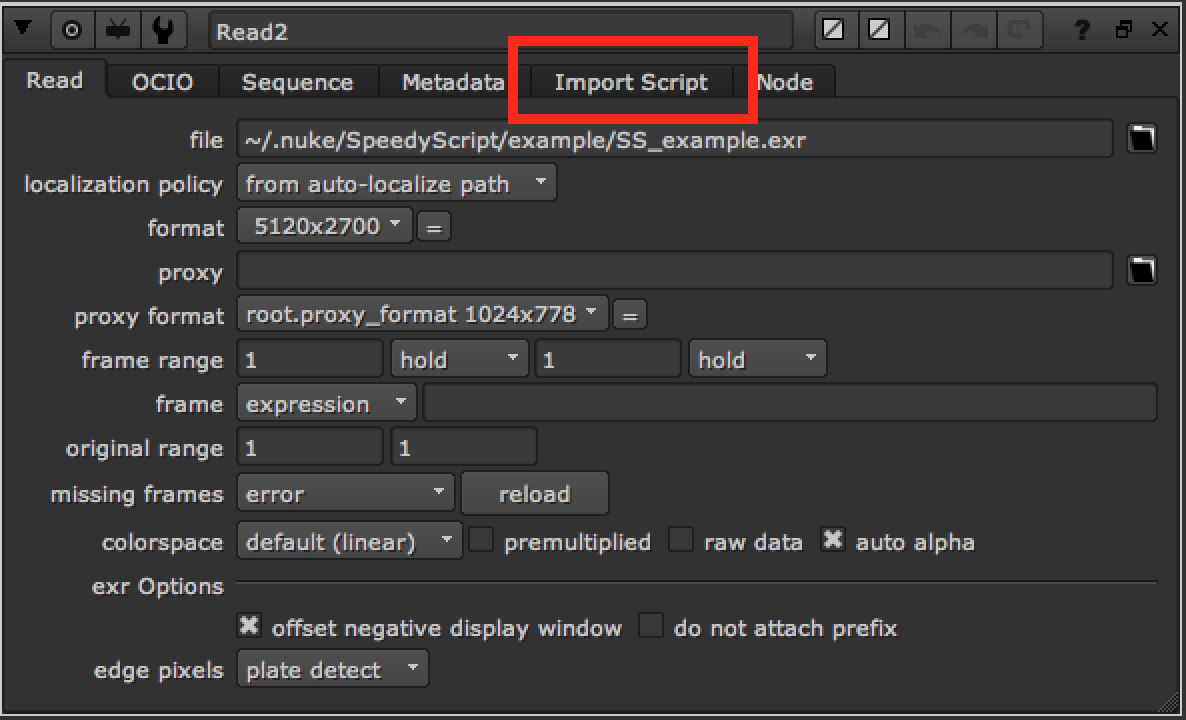Screen dimensions: 1186x720
Task: Enable the raw data checkbox
Action: [x=681, y=540]
